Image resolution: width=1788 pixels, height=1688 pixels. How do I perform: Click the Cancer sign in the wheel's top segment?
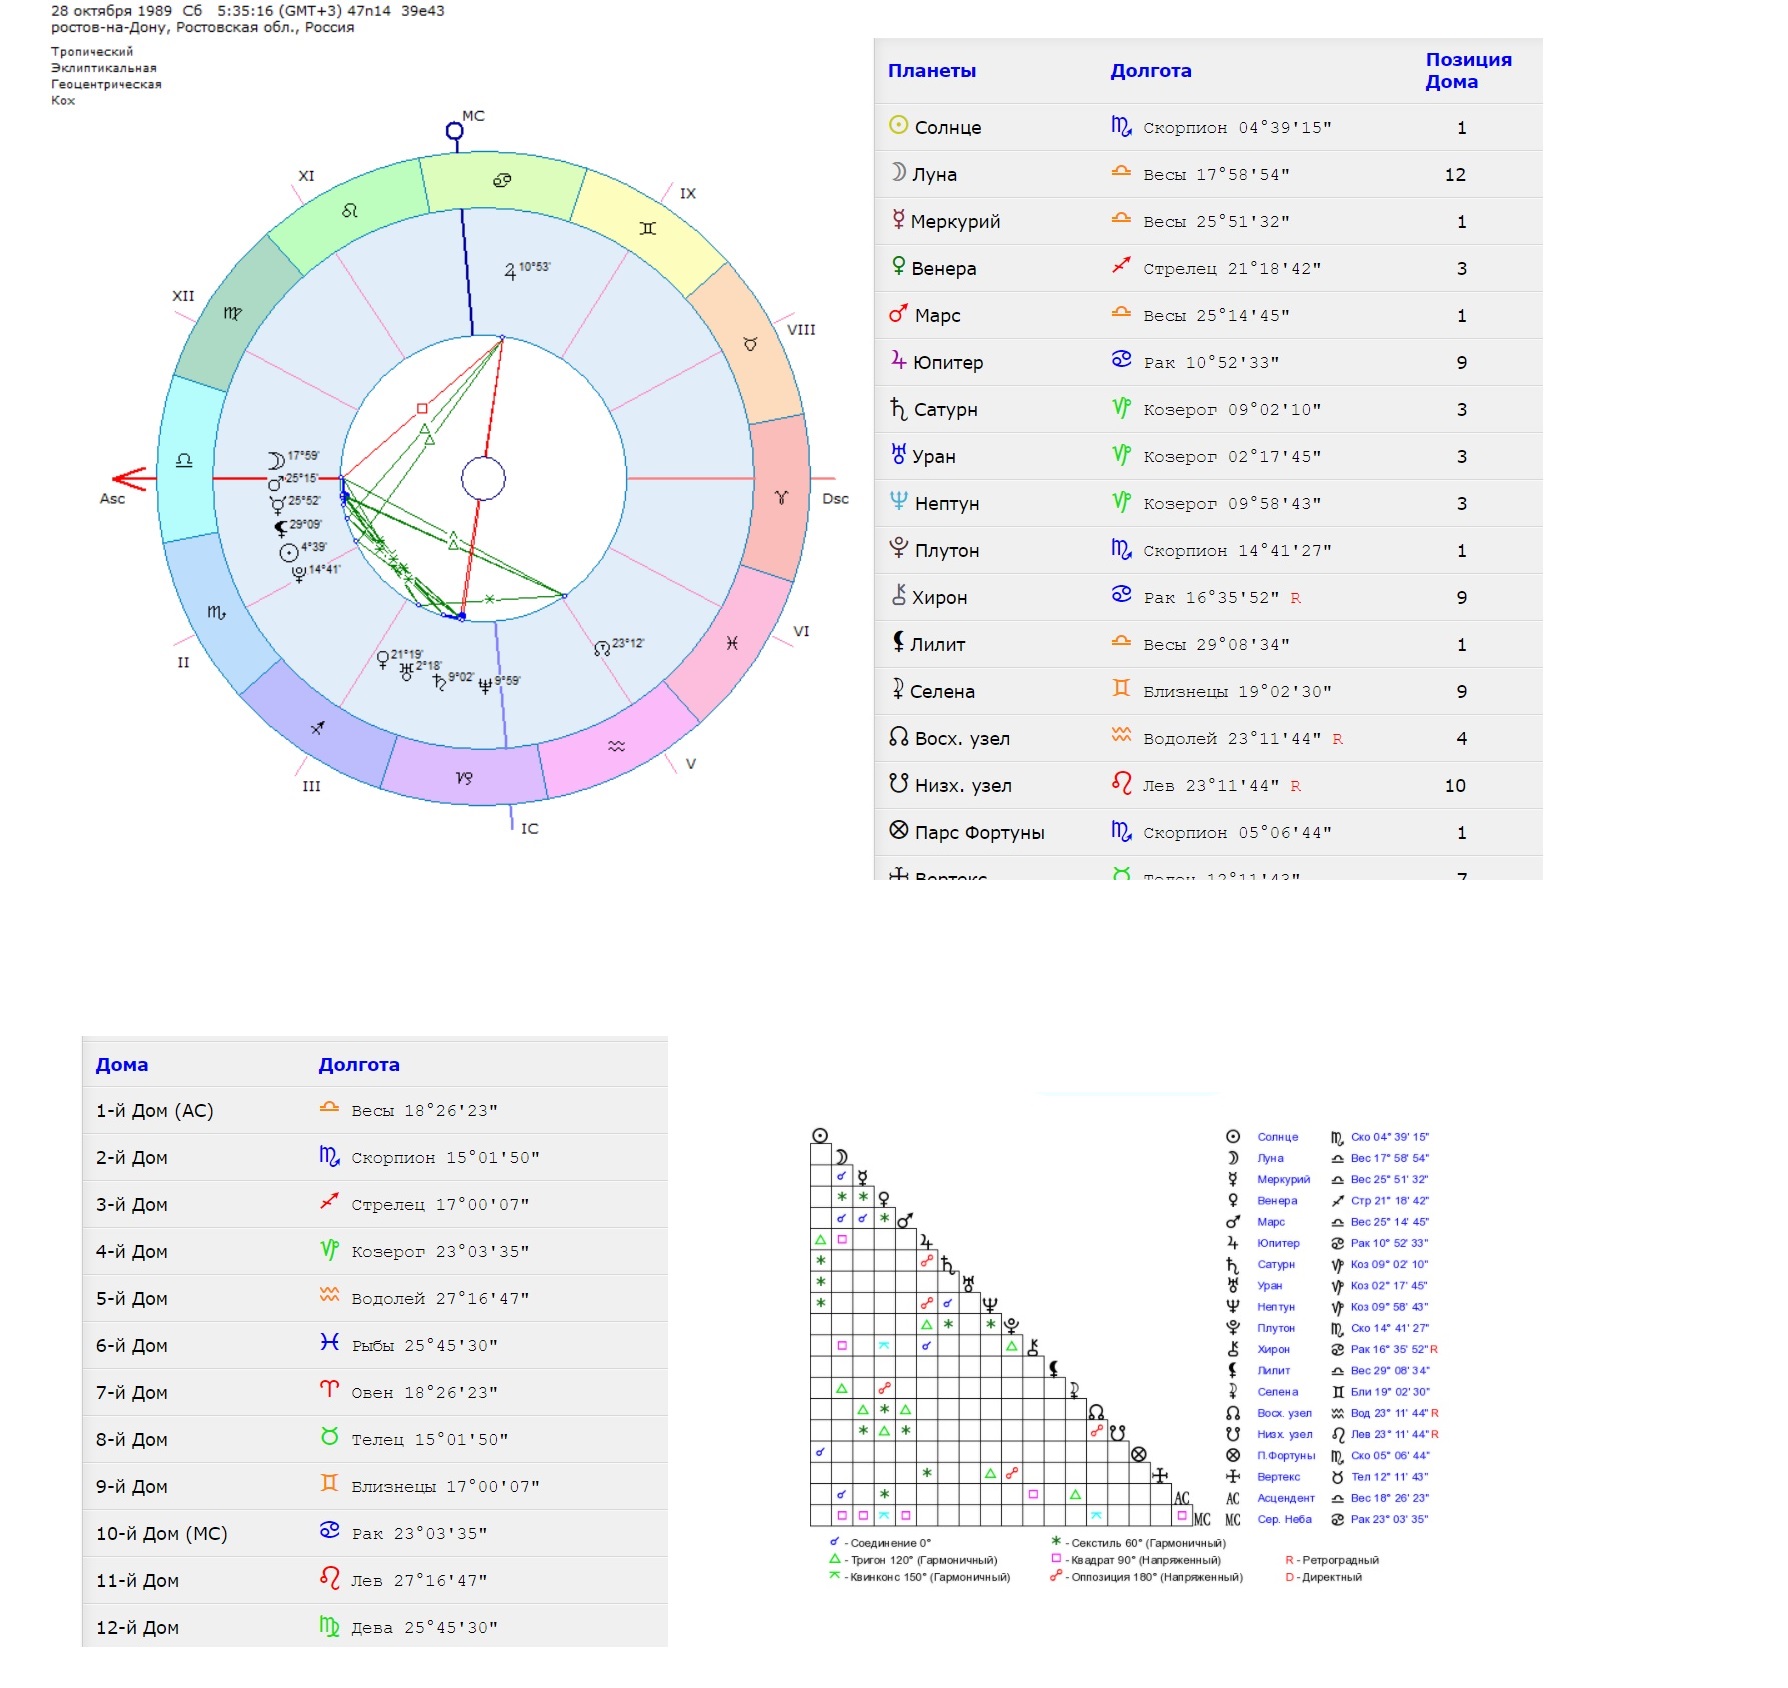pos(502,180)
